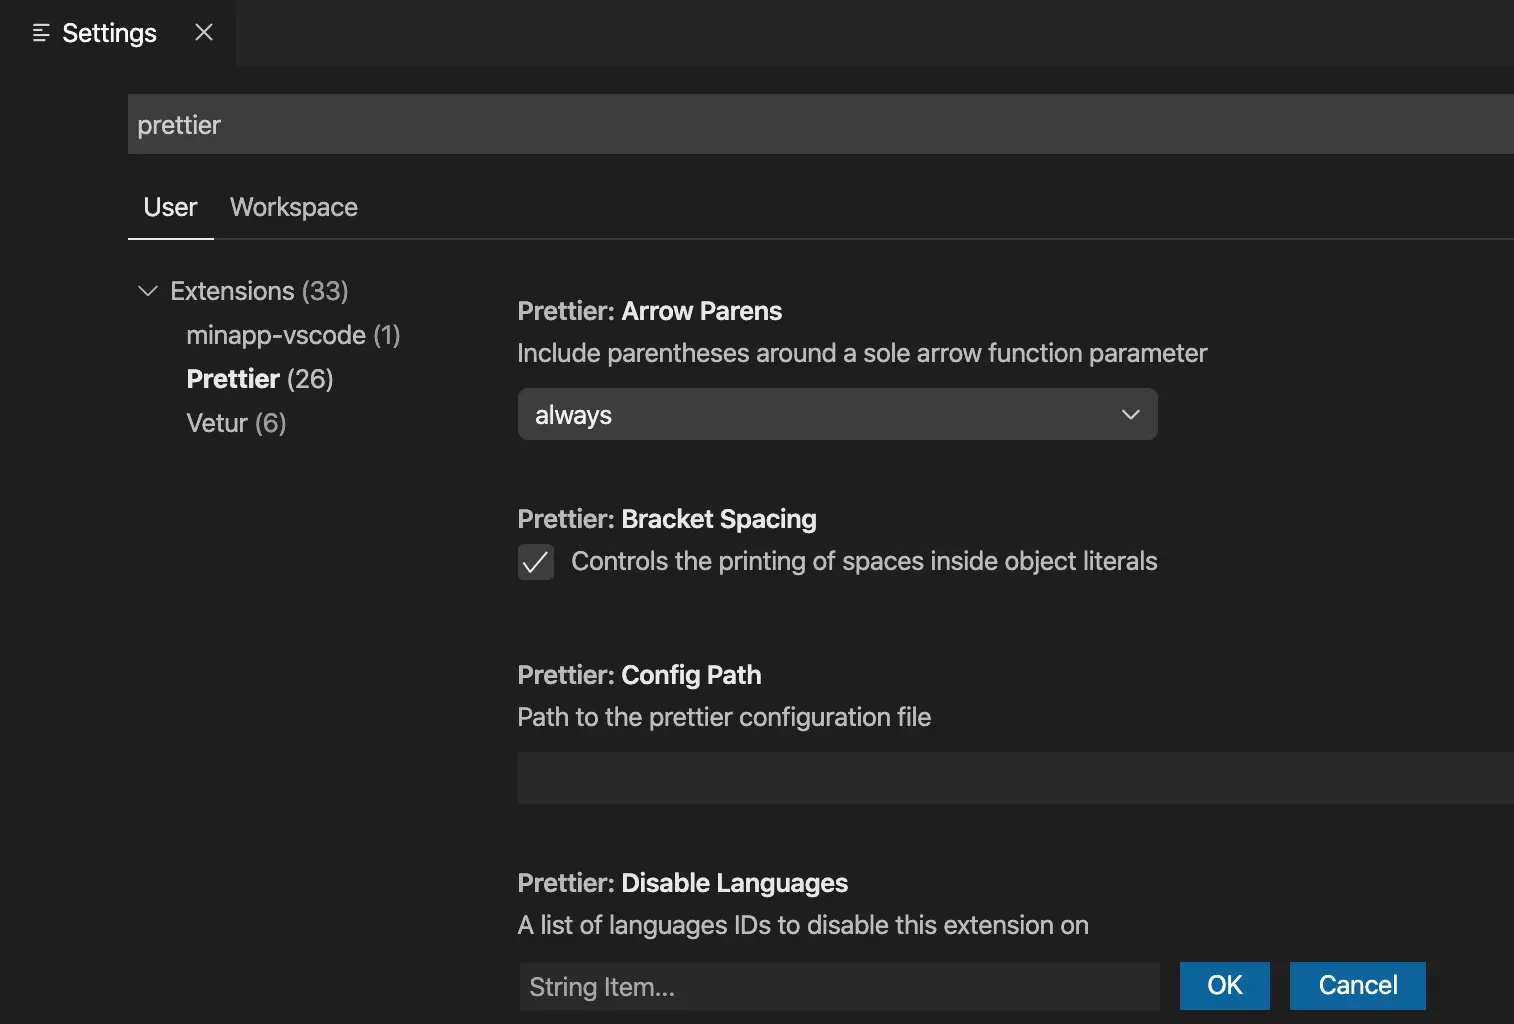Viewport: 1514px width, 1024px height.
Task: Close the Settings editor tab
Action: [204, 33]
